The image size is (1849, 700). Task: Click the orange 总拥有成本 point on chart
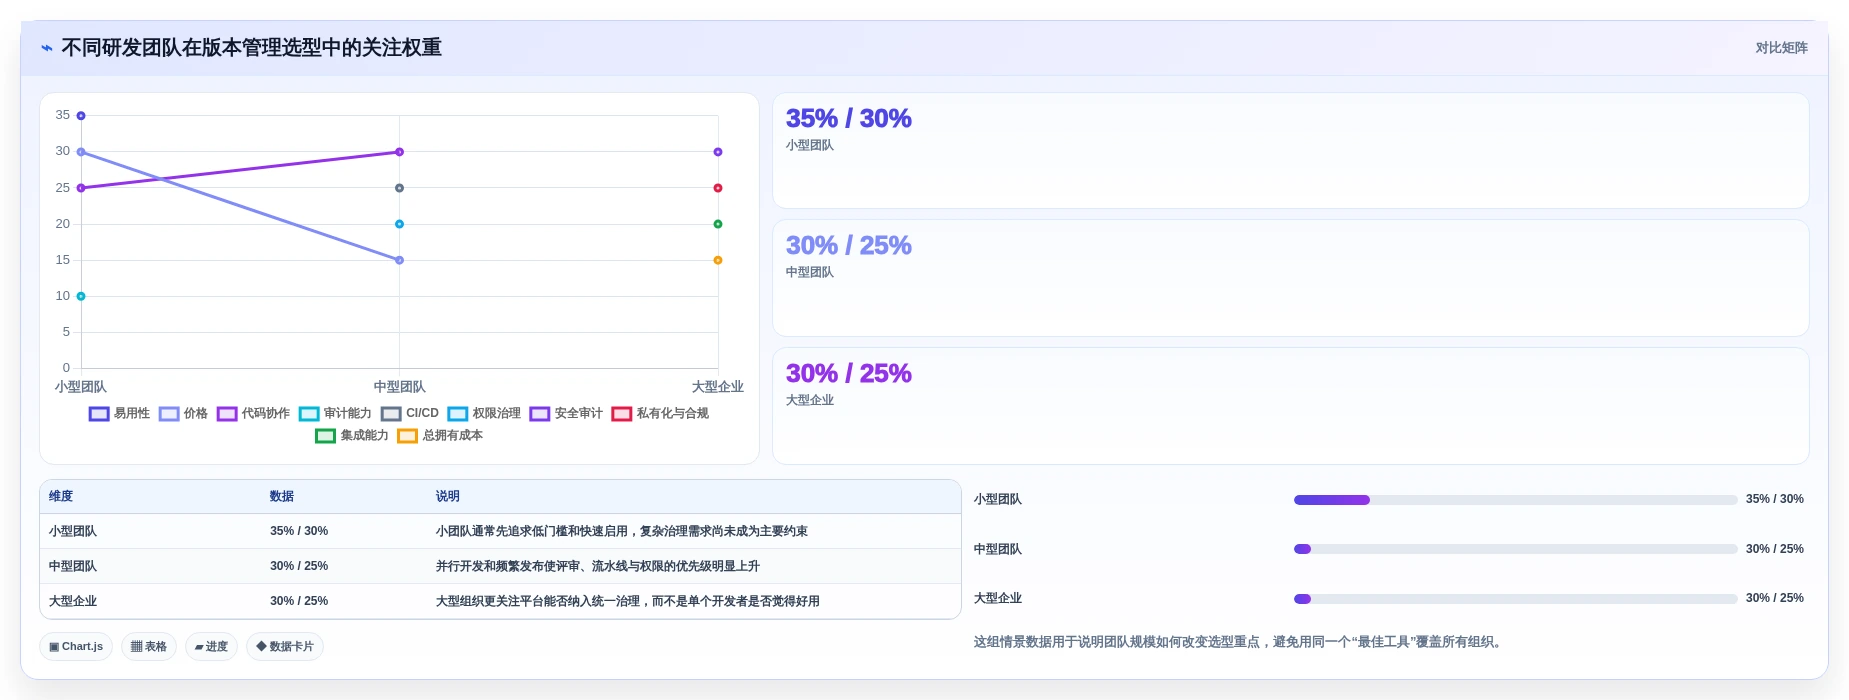(x=718, y=260)
